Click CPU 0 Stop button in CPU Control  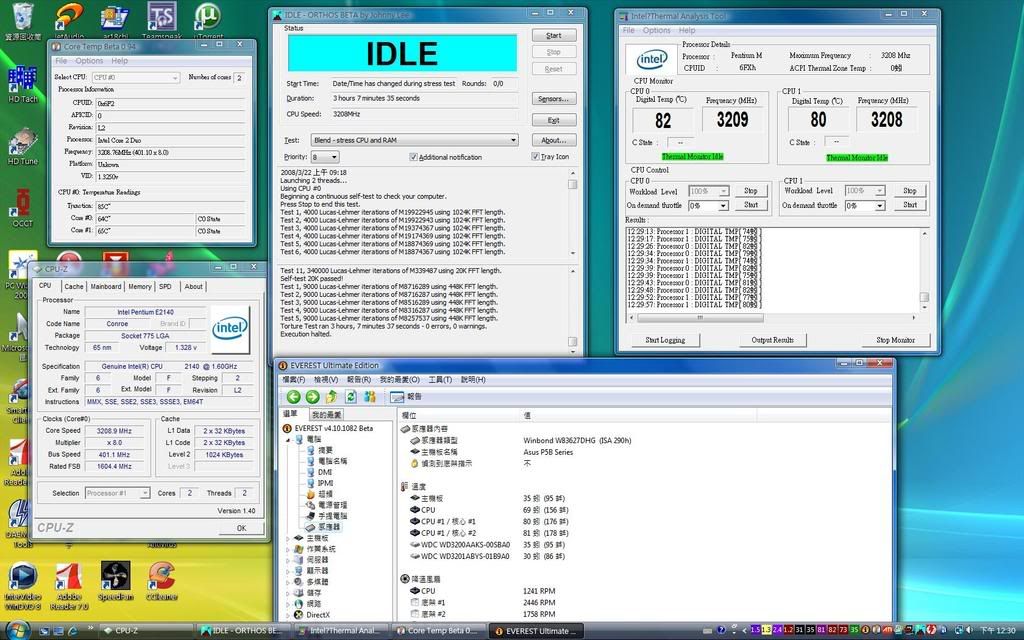[x=750, y=191]
